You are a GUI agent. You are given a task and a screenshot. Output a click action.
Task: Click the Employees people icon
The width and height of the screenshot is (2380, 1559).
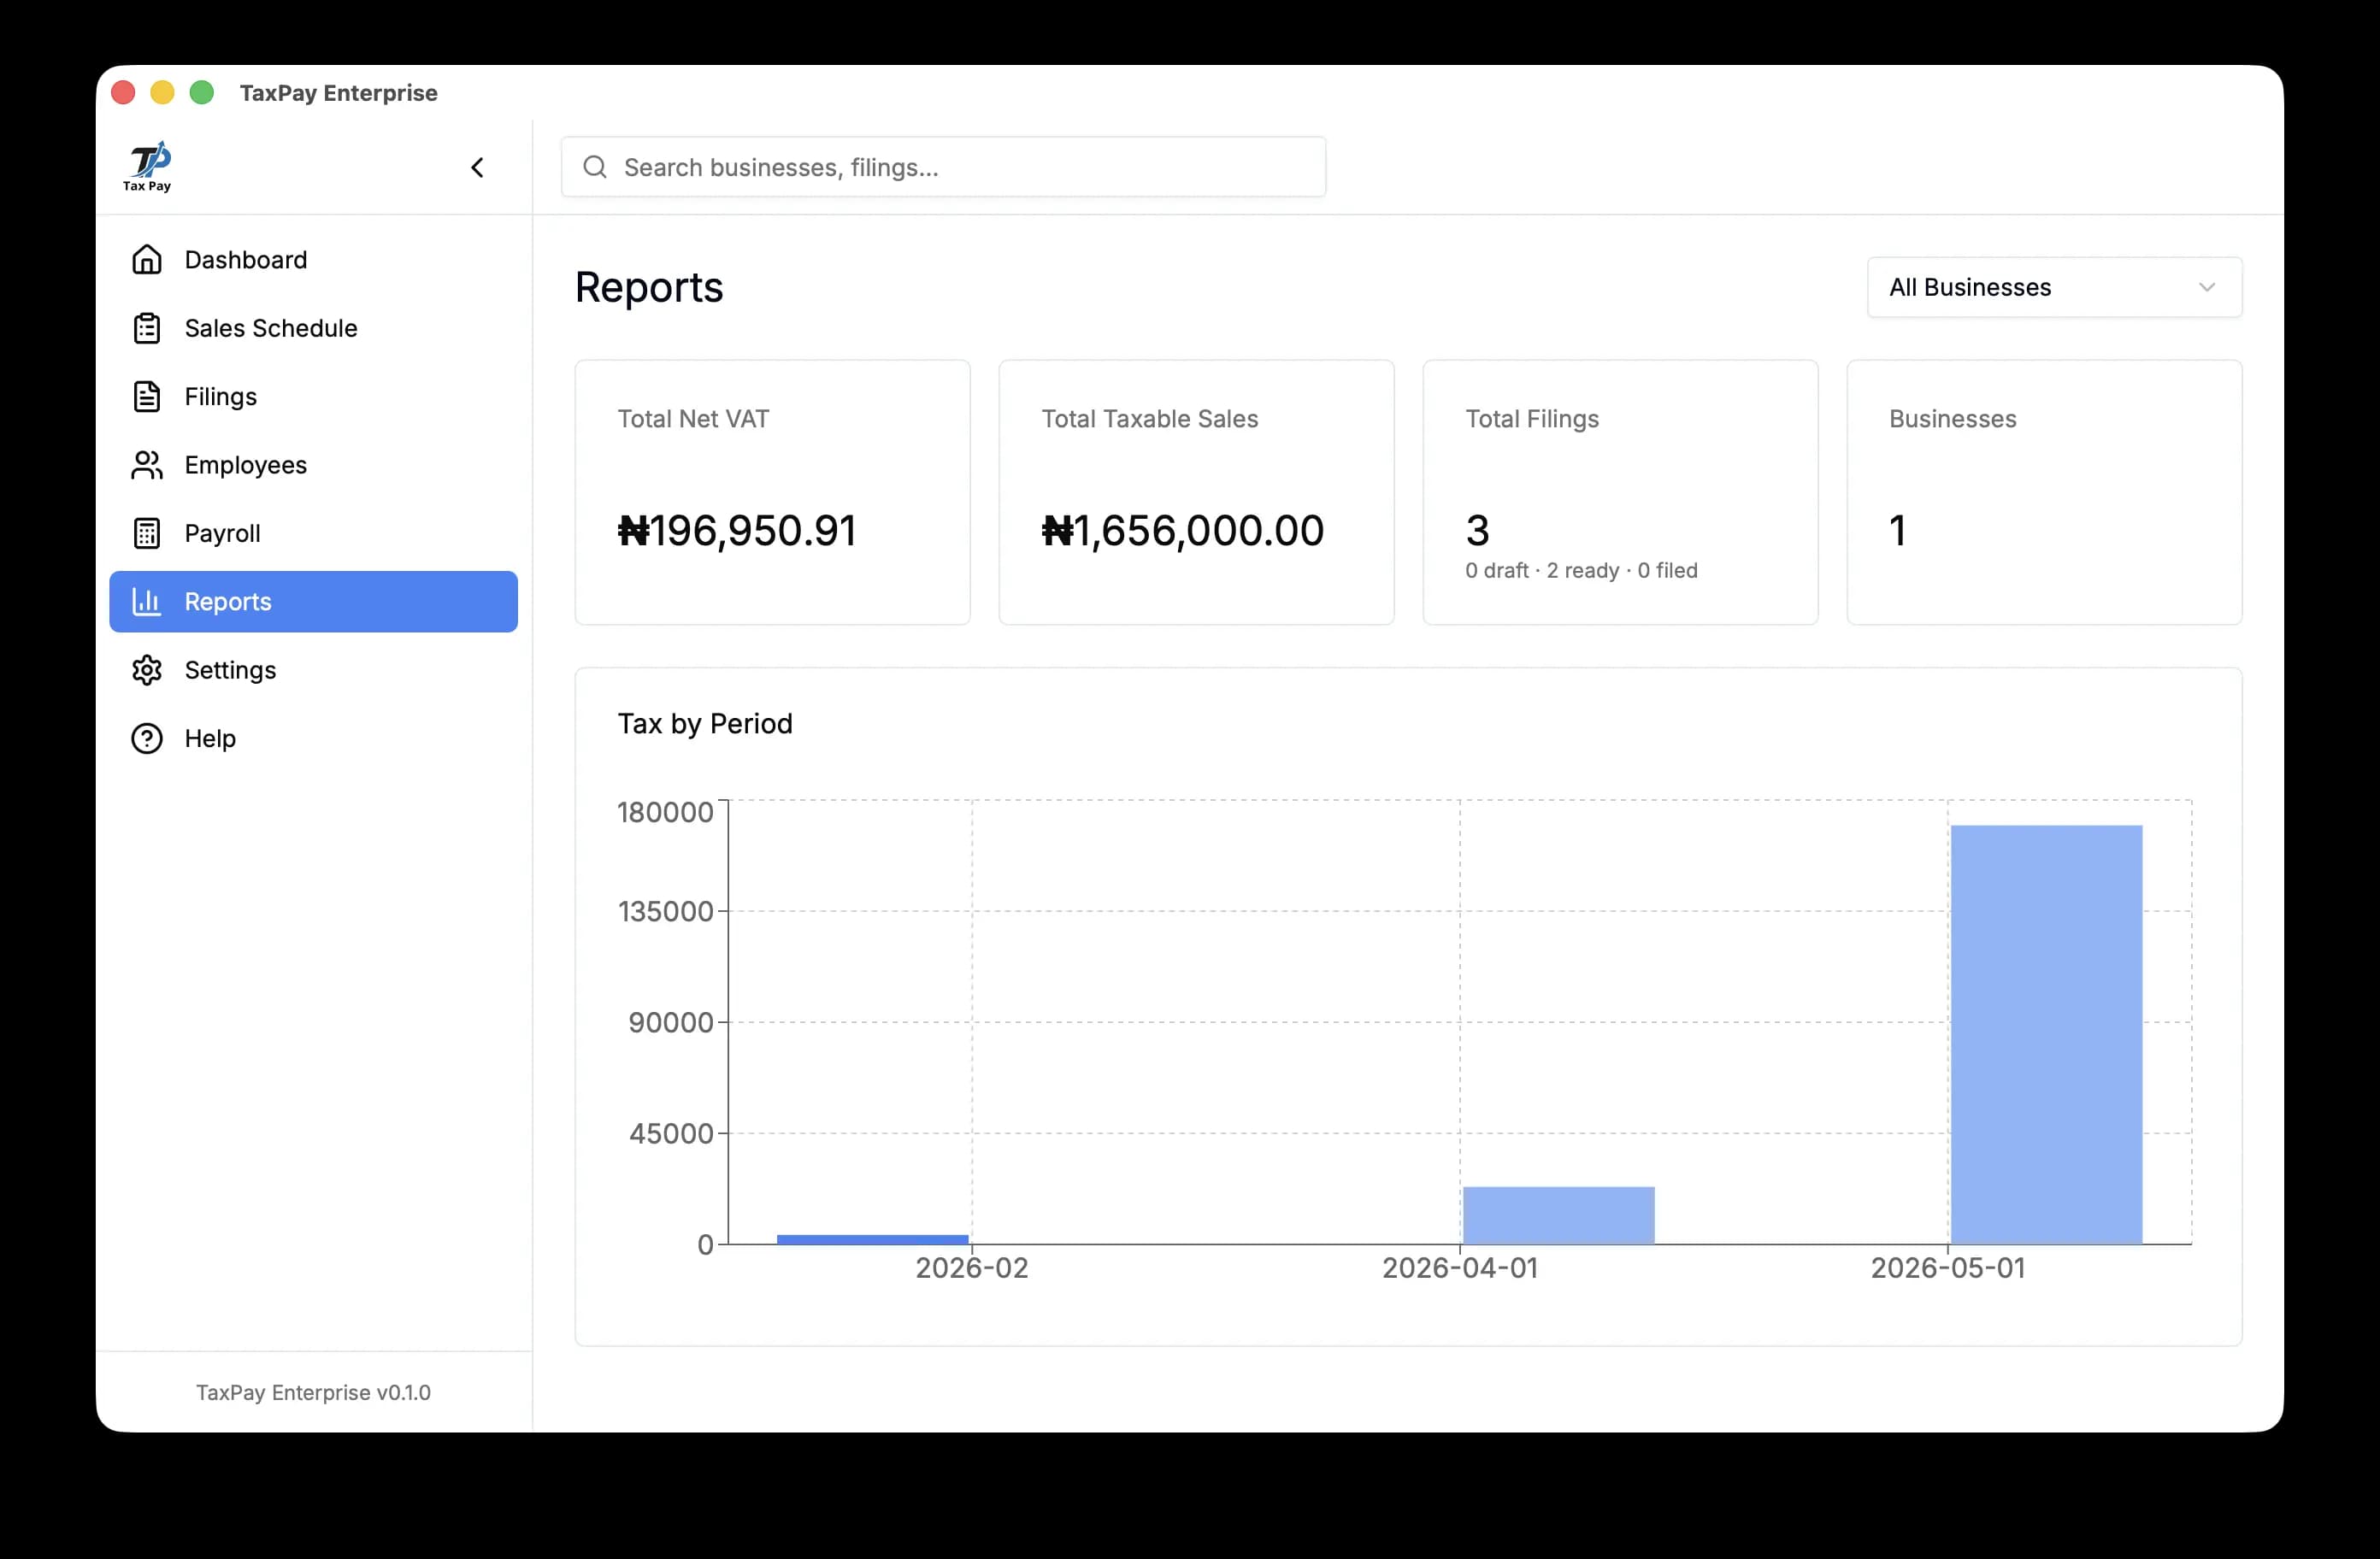147,465
